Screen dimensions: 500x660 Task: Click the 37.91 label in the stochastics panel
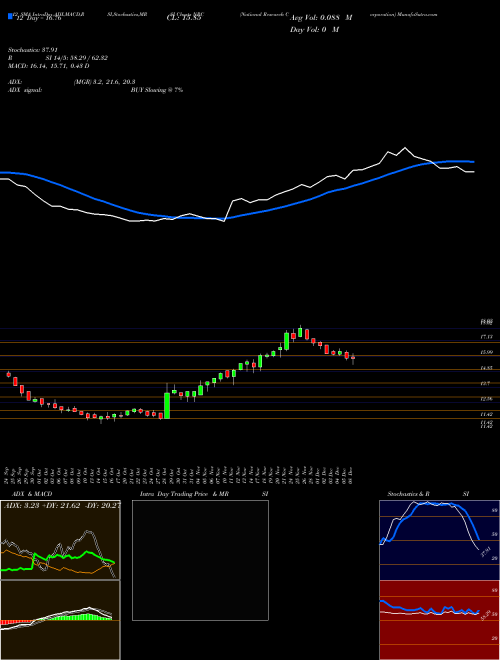pyautogui.click(x=485, y=551)
